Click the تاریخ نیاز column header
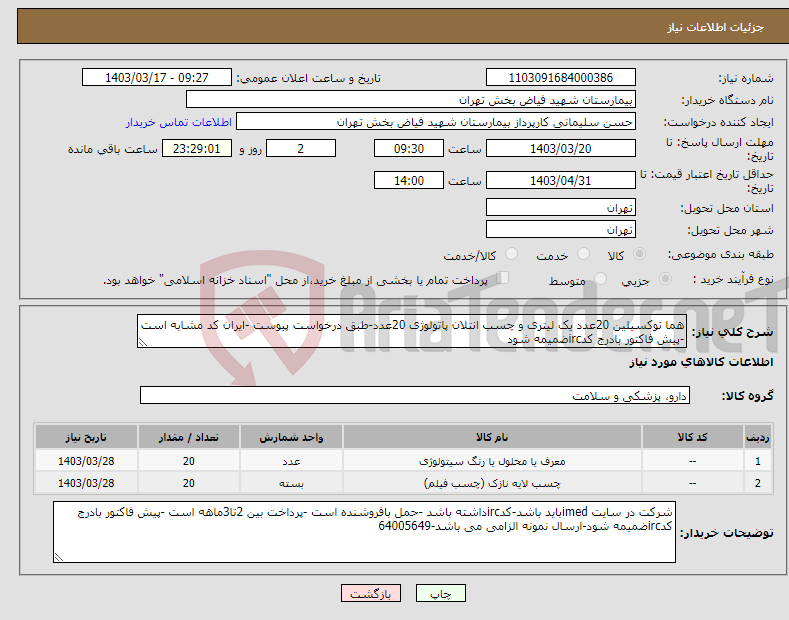Viewport: 789px width, 620px height. coord(86,437)
